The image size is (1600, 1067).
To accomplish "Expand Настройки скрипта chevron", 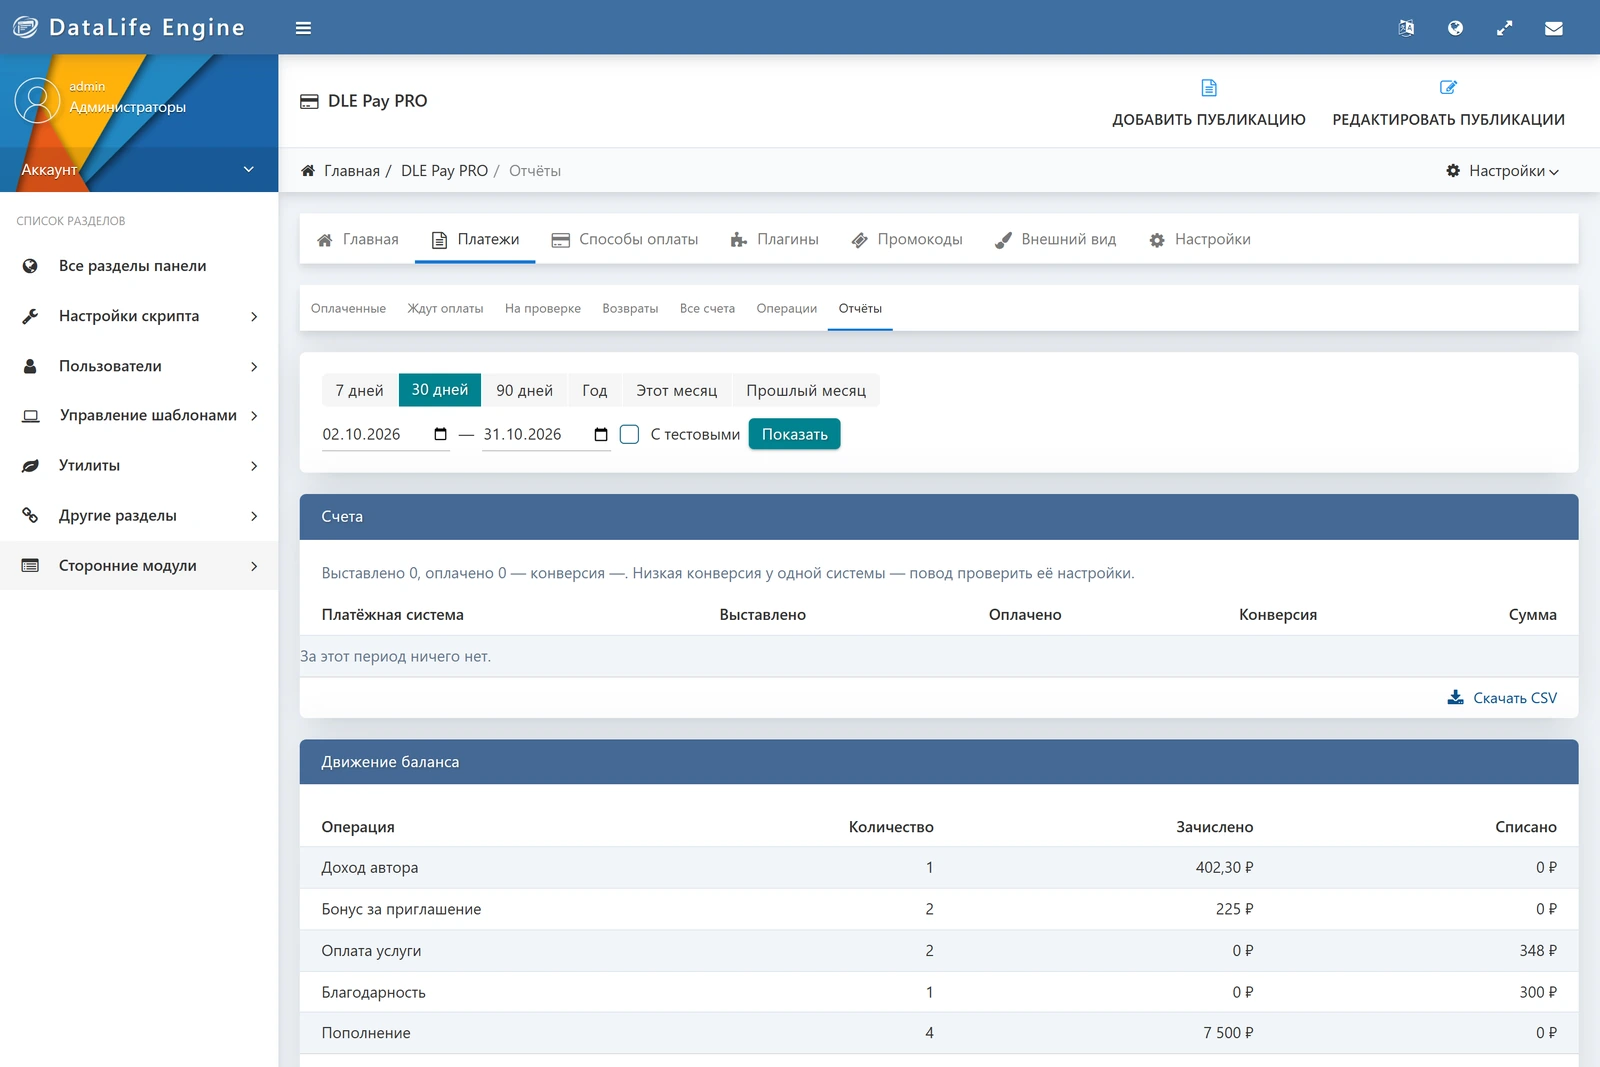I will 254,316.
